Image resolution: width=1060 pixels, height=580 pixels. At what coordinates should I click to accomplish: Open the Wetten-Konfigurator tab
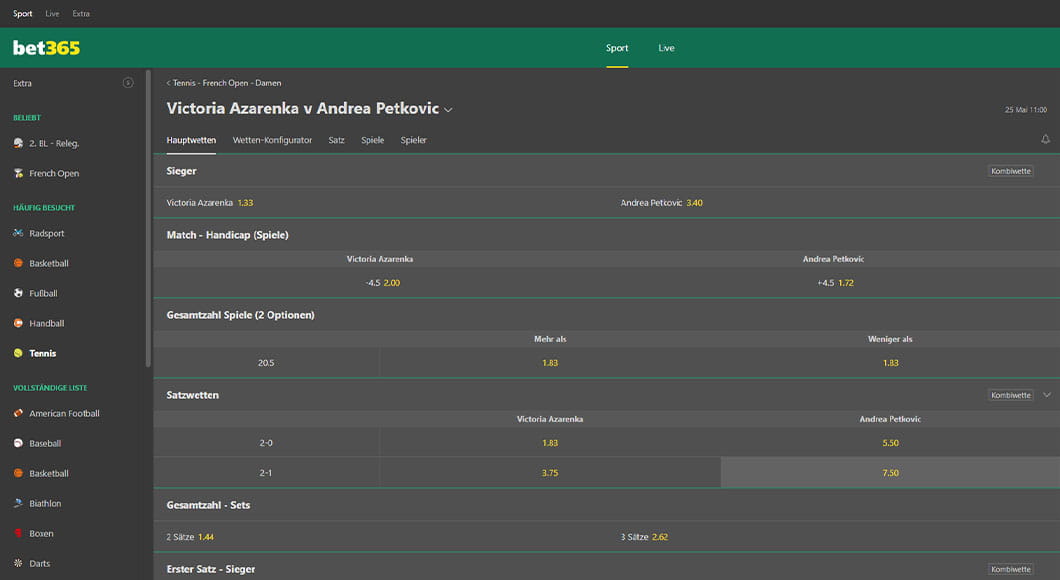(x=272, y=140)
